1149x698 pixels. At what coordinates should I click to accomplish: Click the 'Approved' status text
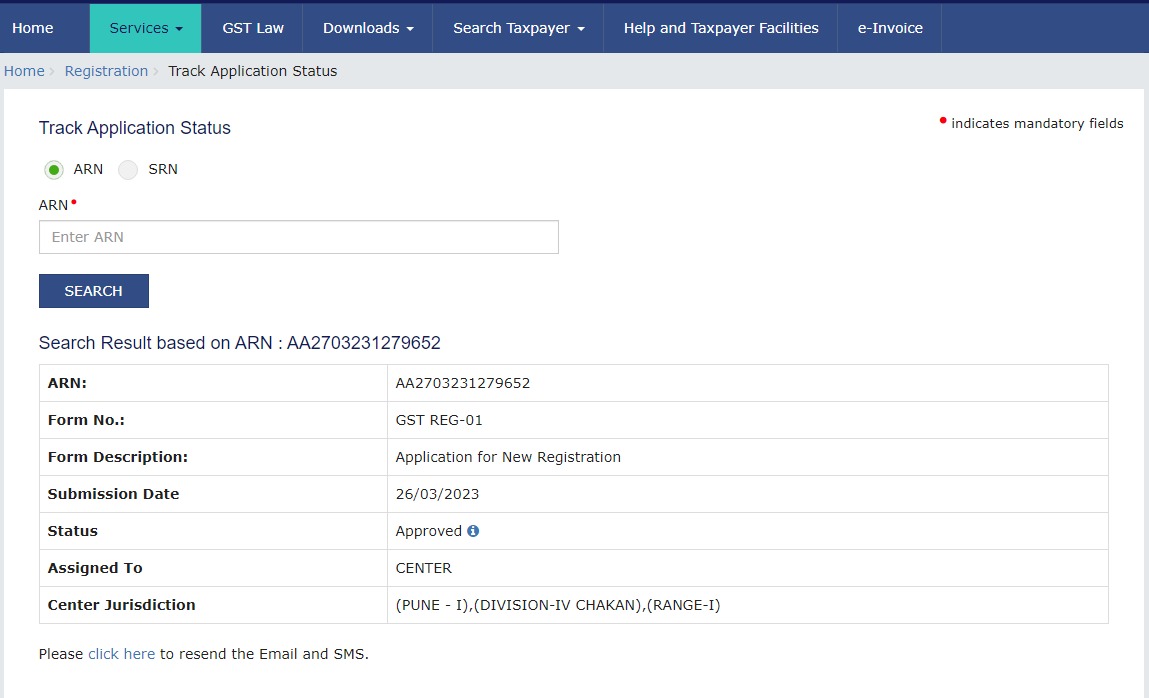429,531
